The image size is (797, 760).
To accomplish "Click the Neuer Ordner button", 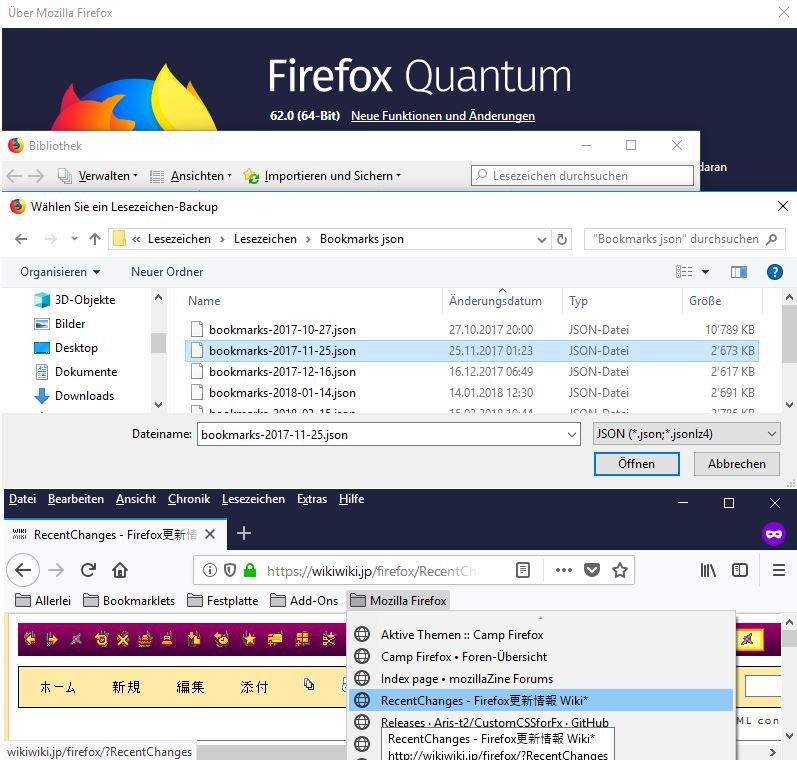I will [167, 272].
